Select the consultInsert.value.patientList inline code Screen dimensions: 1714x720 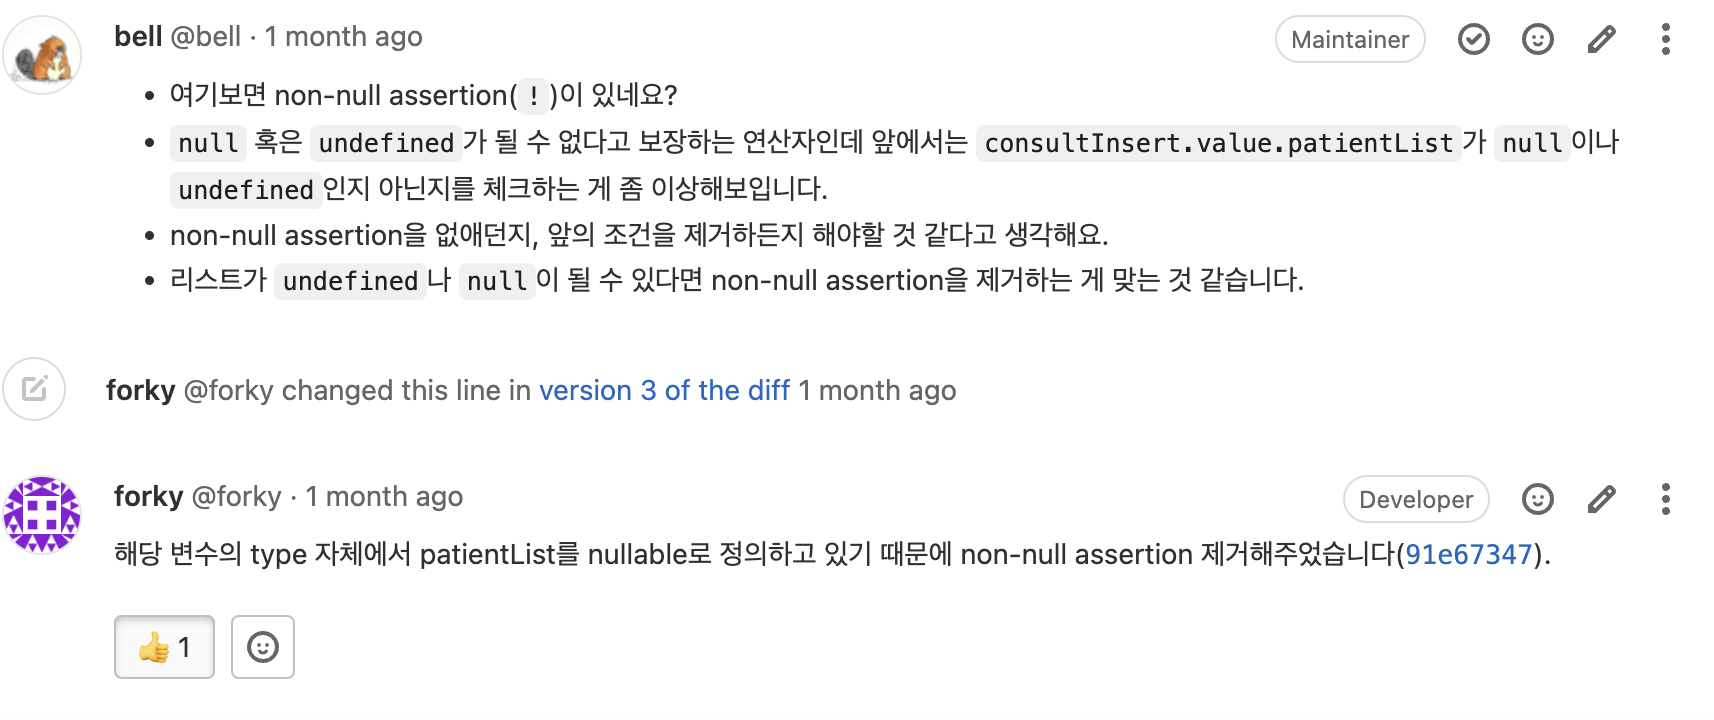(1219, 143)
